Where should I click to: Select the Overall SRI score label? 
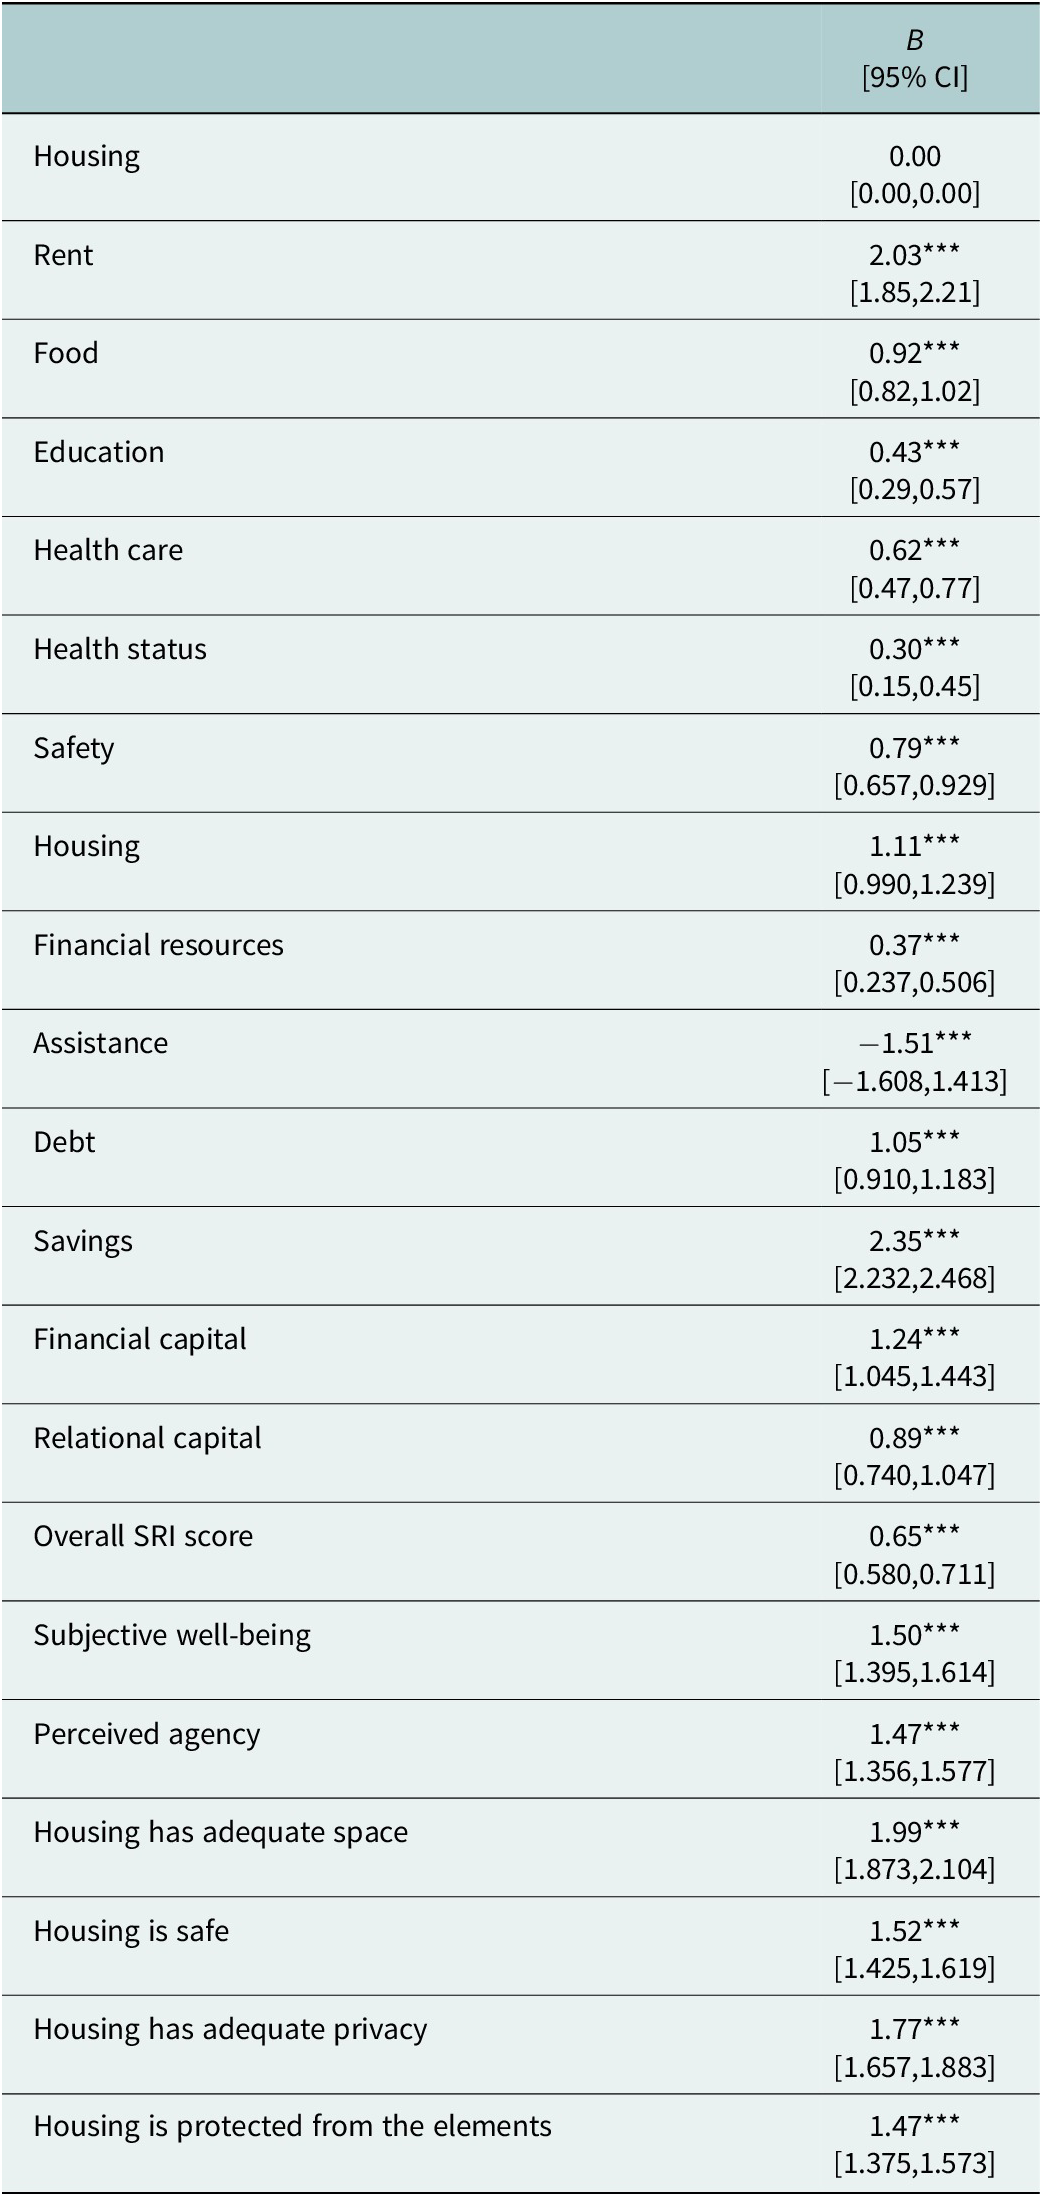(143, 1536)
